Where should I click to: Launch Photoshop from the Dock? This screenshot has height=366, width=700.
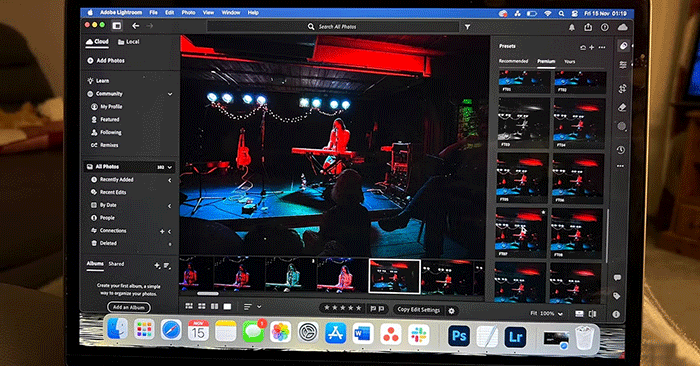coord(459,336)
